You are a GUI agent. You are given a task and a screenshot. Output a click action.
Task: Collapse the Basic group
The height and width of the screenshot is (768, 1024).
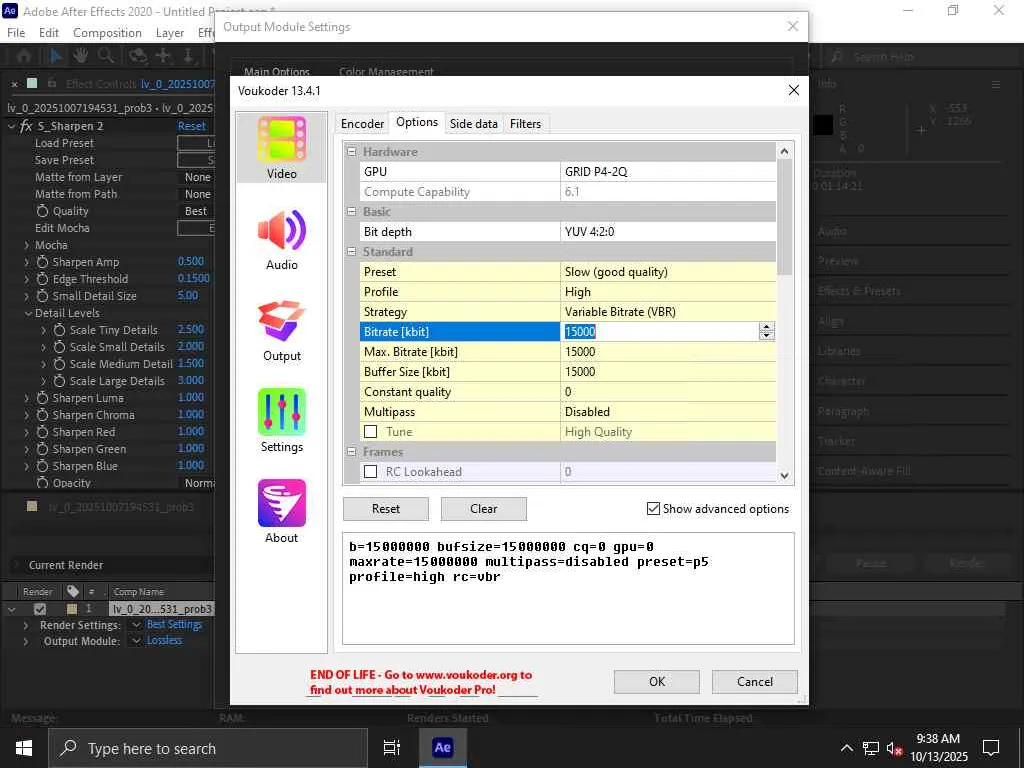point(351,212)
